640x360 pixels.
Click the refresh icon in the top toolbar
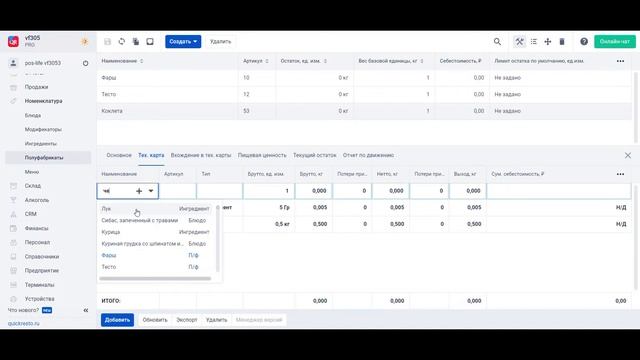[x=122, y=42]
